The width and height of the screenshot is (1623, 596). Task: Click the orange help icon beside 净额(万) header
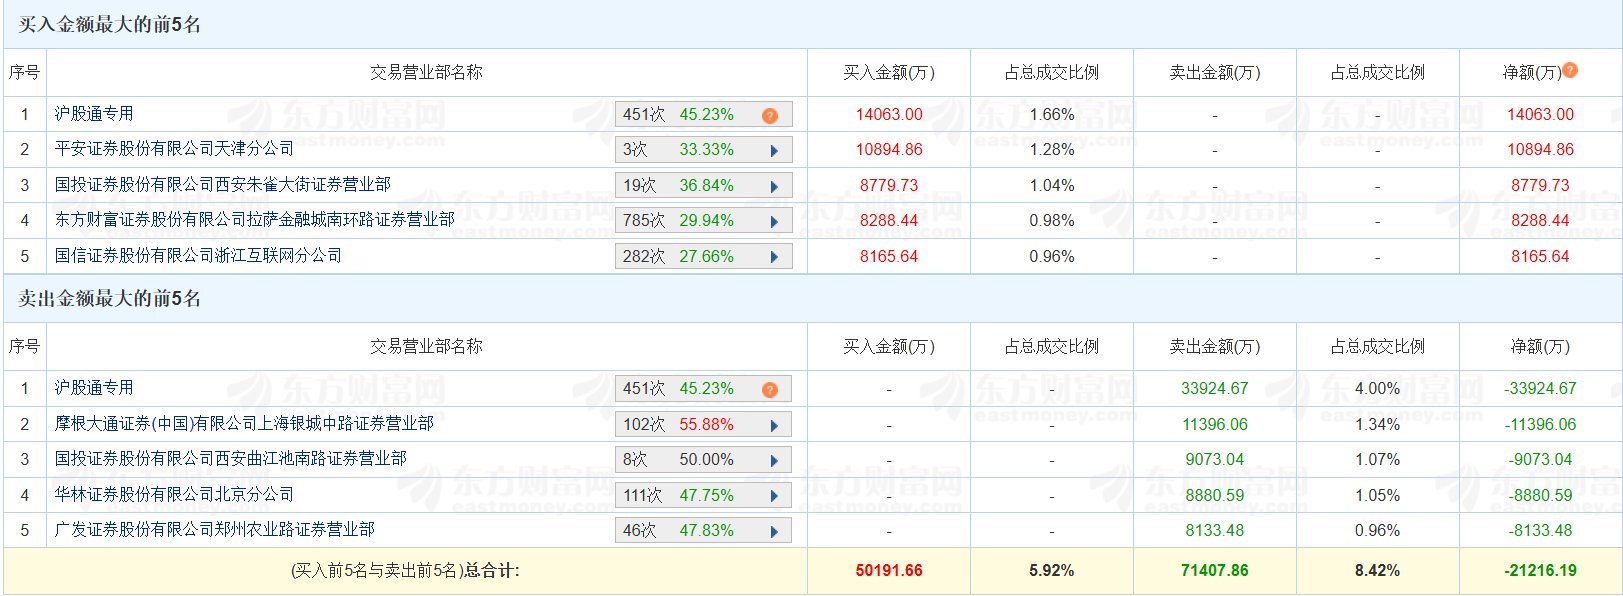click(1570, 70)
